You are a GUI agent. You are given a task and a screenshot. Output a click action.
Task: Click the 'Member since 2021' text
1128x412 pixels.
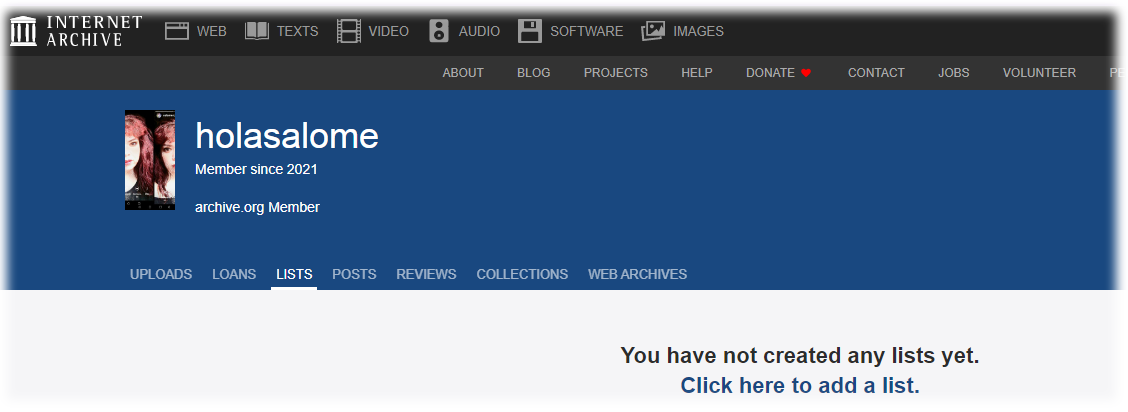coord(256,170)
